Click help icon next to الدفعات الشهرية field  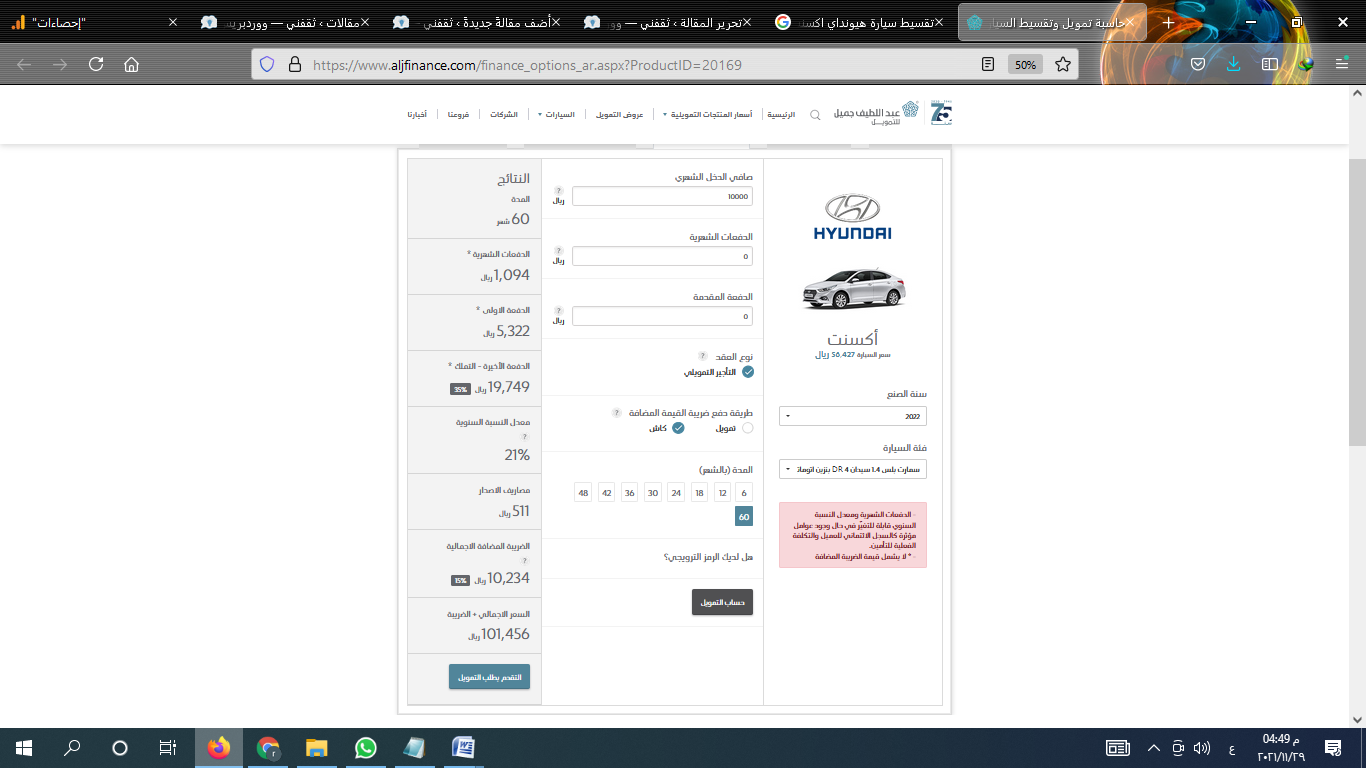[559, 250]
